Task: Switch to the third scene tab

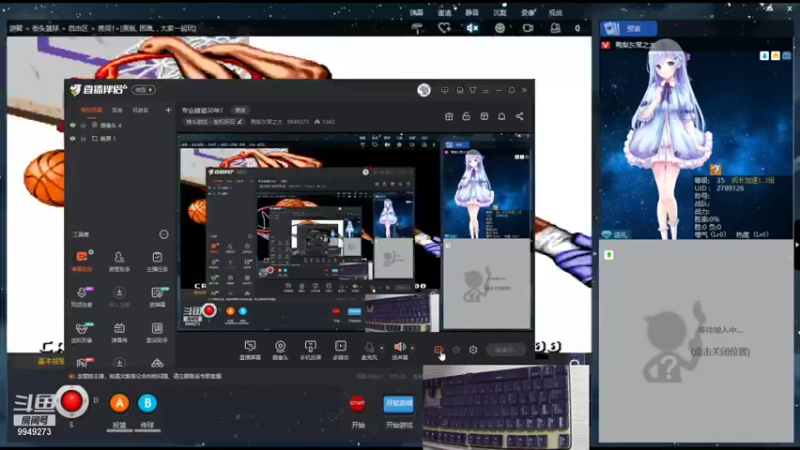Action: click(140, 110)
